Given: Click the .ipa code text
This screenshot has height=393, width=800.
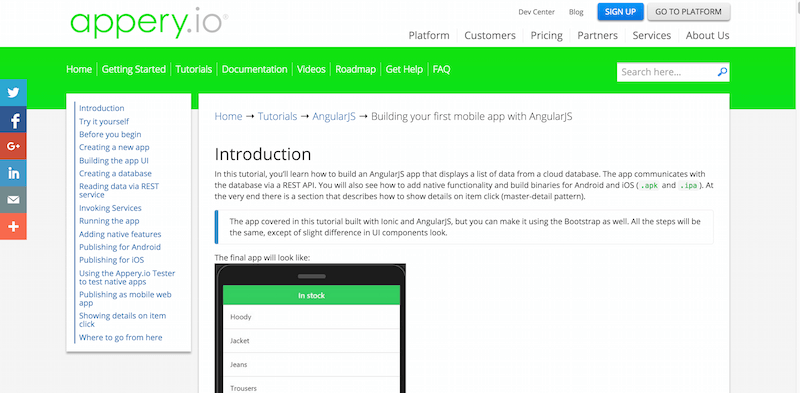Looking at the screenshot, I should click(688, 186).
